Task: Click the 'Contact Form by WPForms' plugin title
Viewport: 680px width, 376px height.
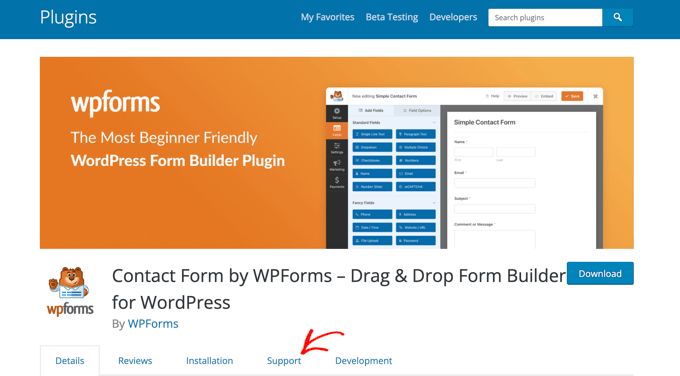Action: tap(339, 289)
